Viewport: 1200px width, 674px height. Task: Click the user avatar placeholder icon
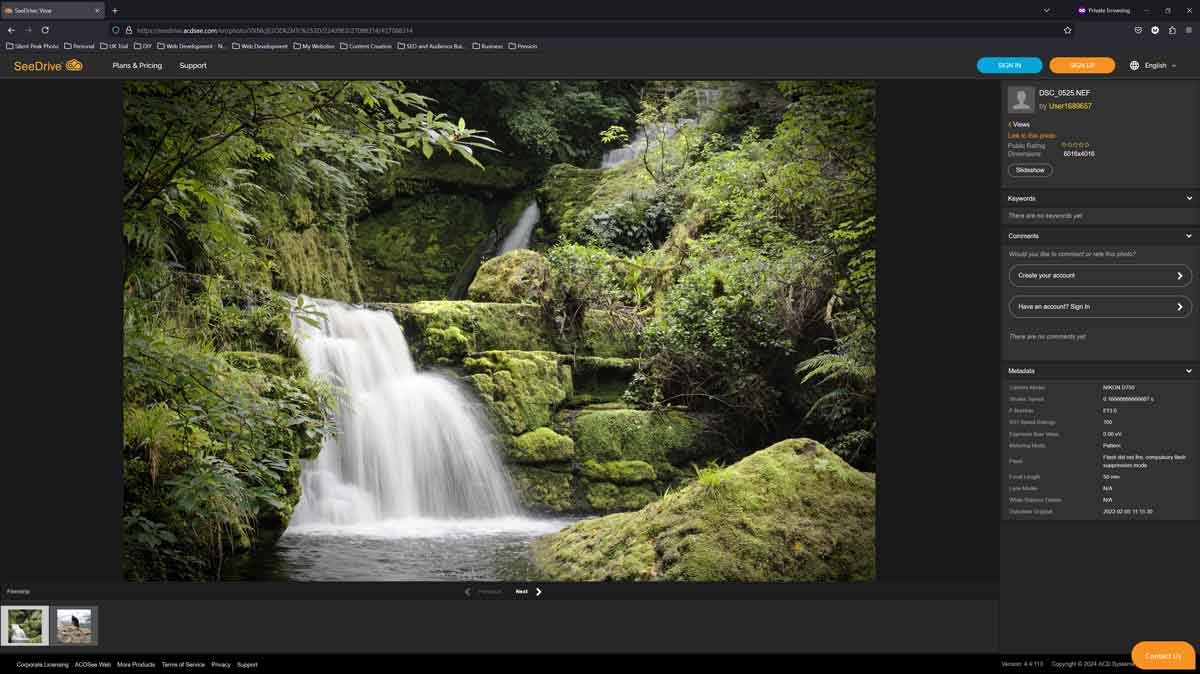click(1021, 99)
